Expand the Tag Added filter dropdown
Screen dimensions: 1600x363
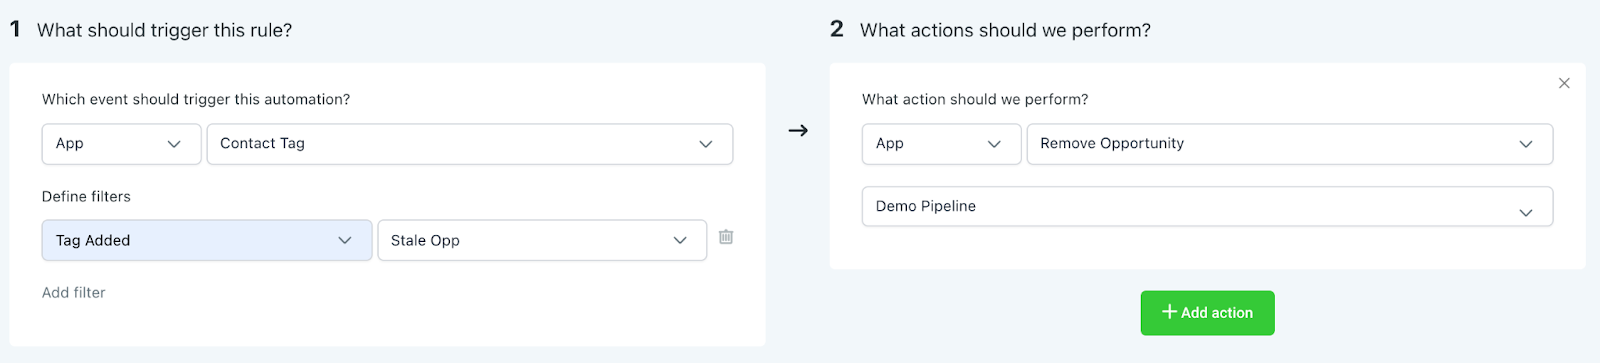(207, 240)
